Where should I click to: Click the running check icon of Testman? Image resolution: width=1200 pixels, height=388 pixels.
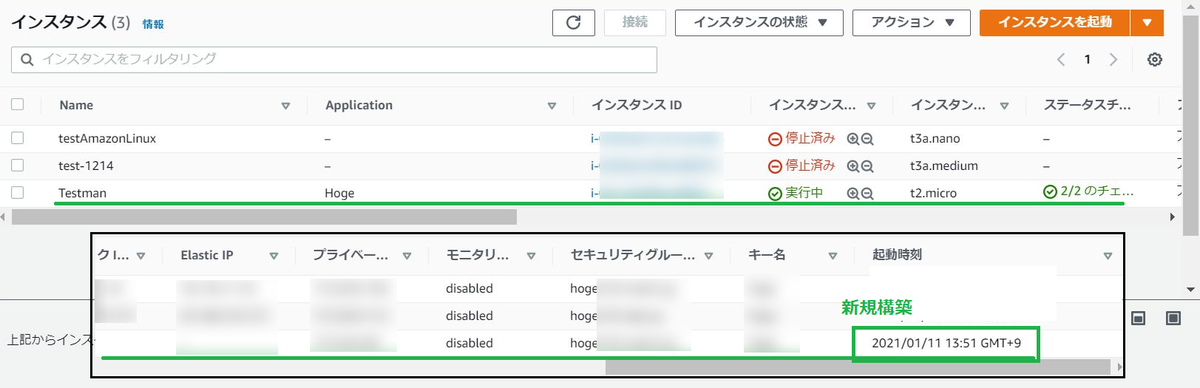(x=775, y=193)
